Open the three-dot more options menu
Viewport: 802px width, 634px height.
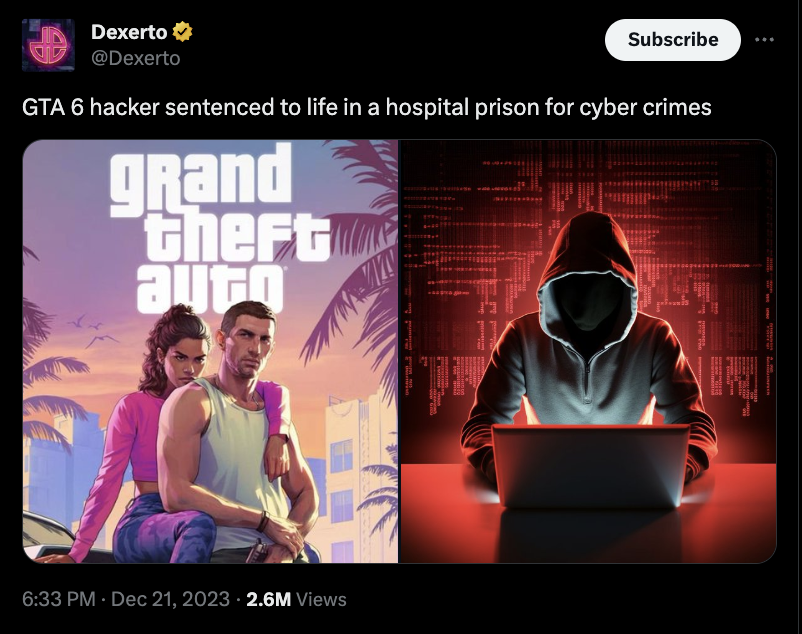point(764,39)
